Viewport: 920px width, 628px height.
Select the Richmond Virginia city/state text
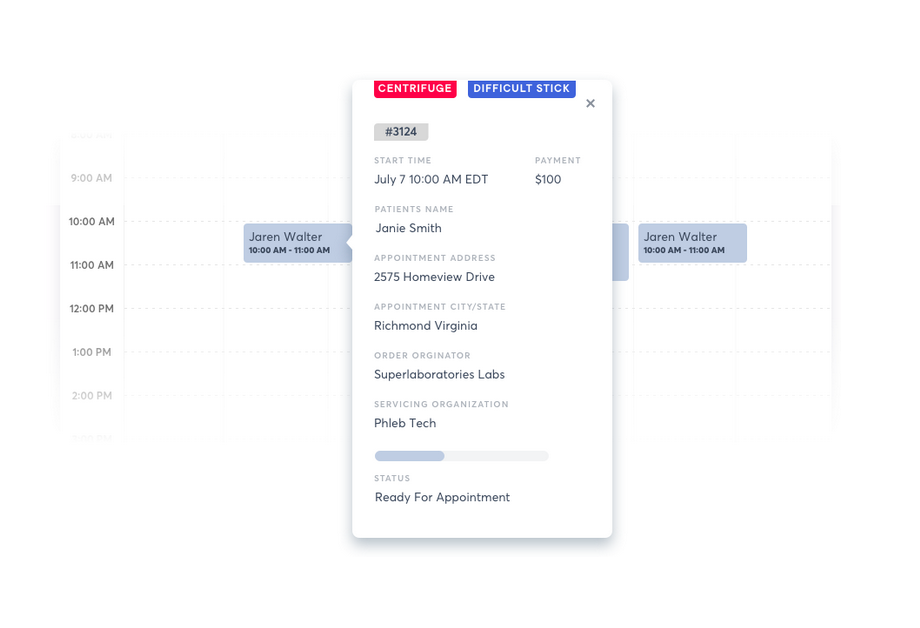[x=425, y=326]
